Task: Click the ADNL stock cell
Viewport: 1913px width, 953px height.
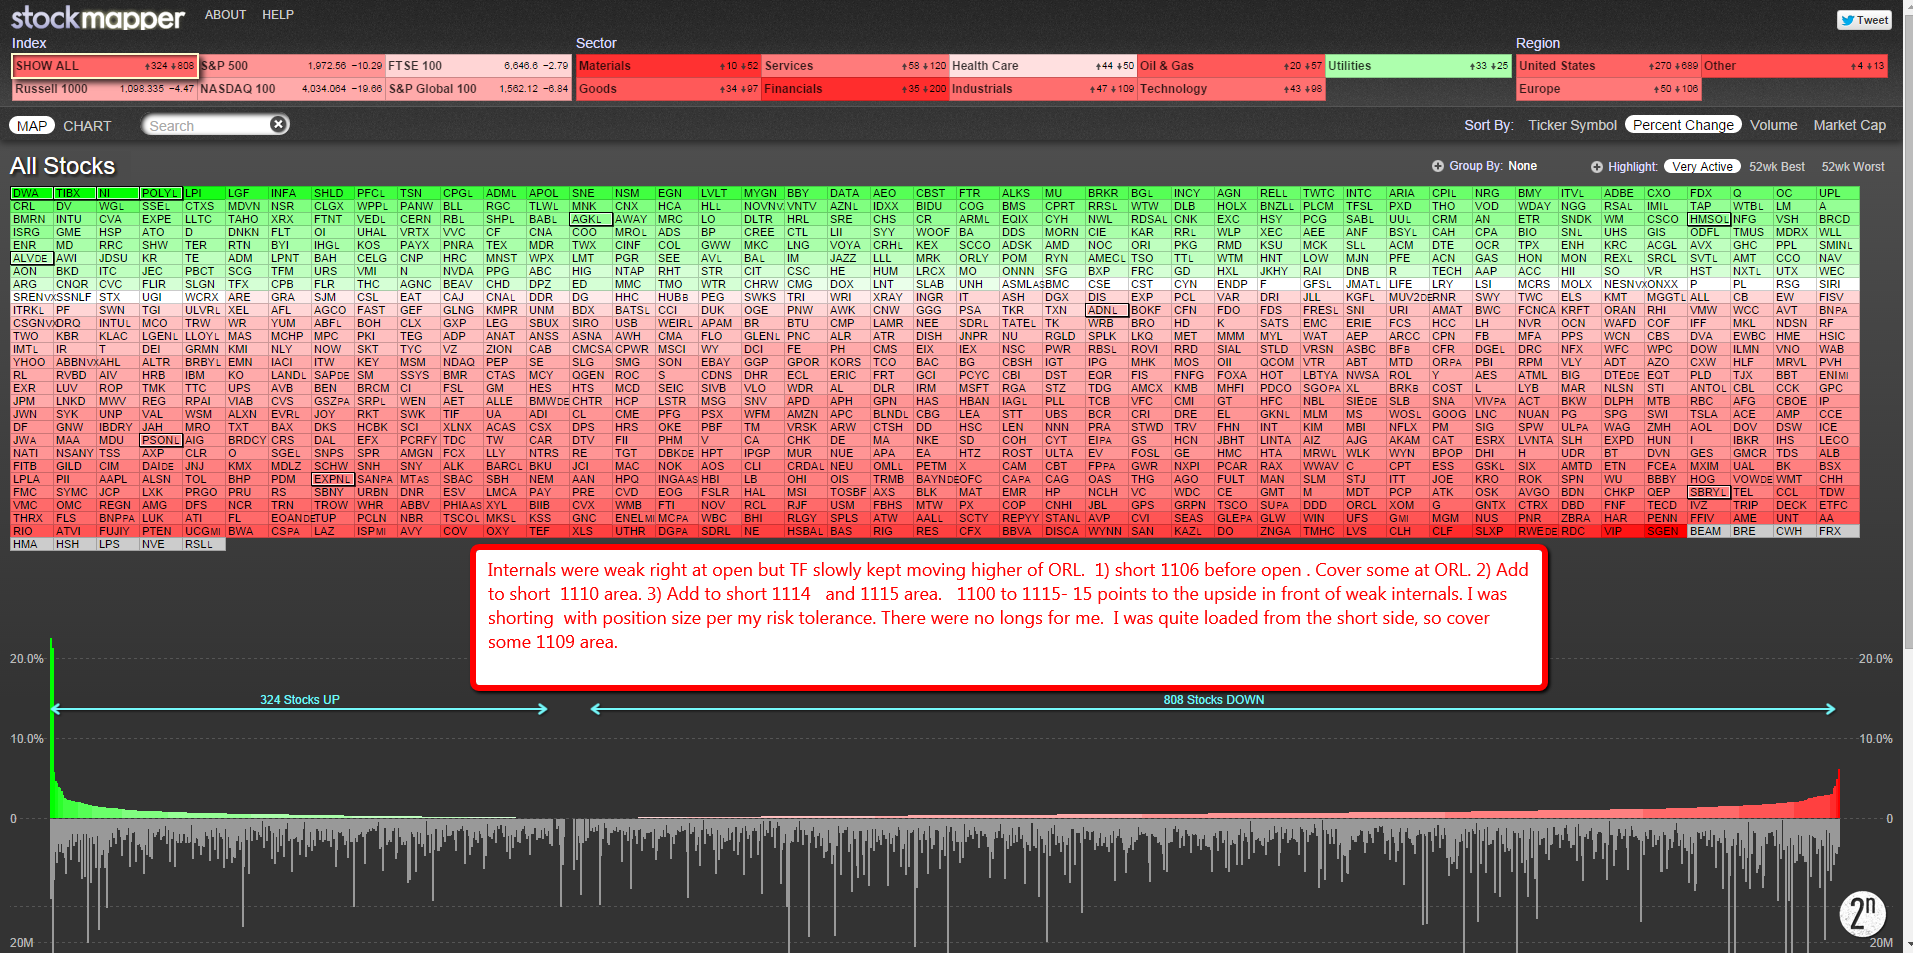Action: [x=1106, y=310]
